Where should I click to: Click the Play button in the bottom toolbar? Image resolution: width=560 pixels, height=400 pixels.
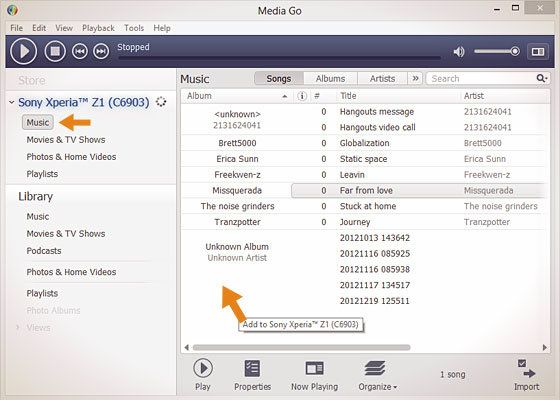pyautogui.click(x=203, y=374)
